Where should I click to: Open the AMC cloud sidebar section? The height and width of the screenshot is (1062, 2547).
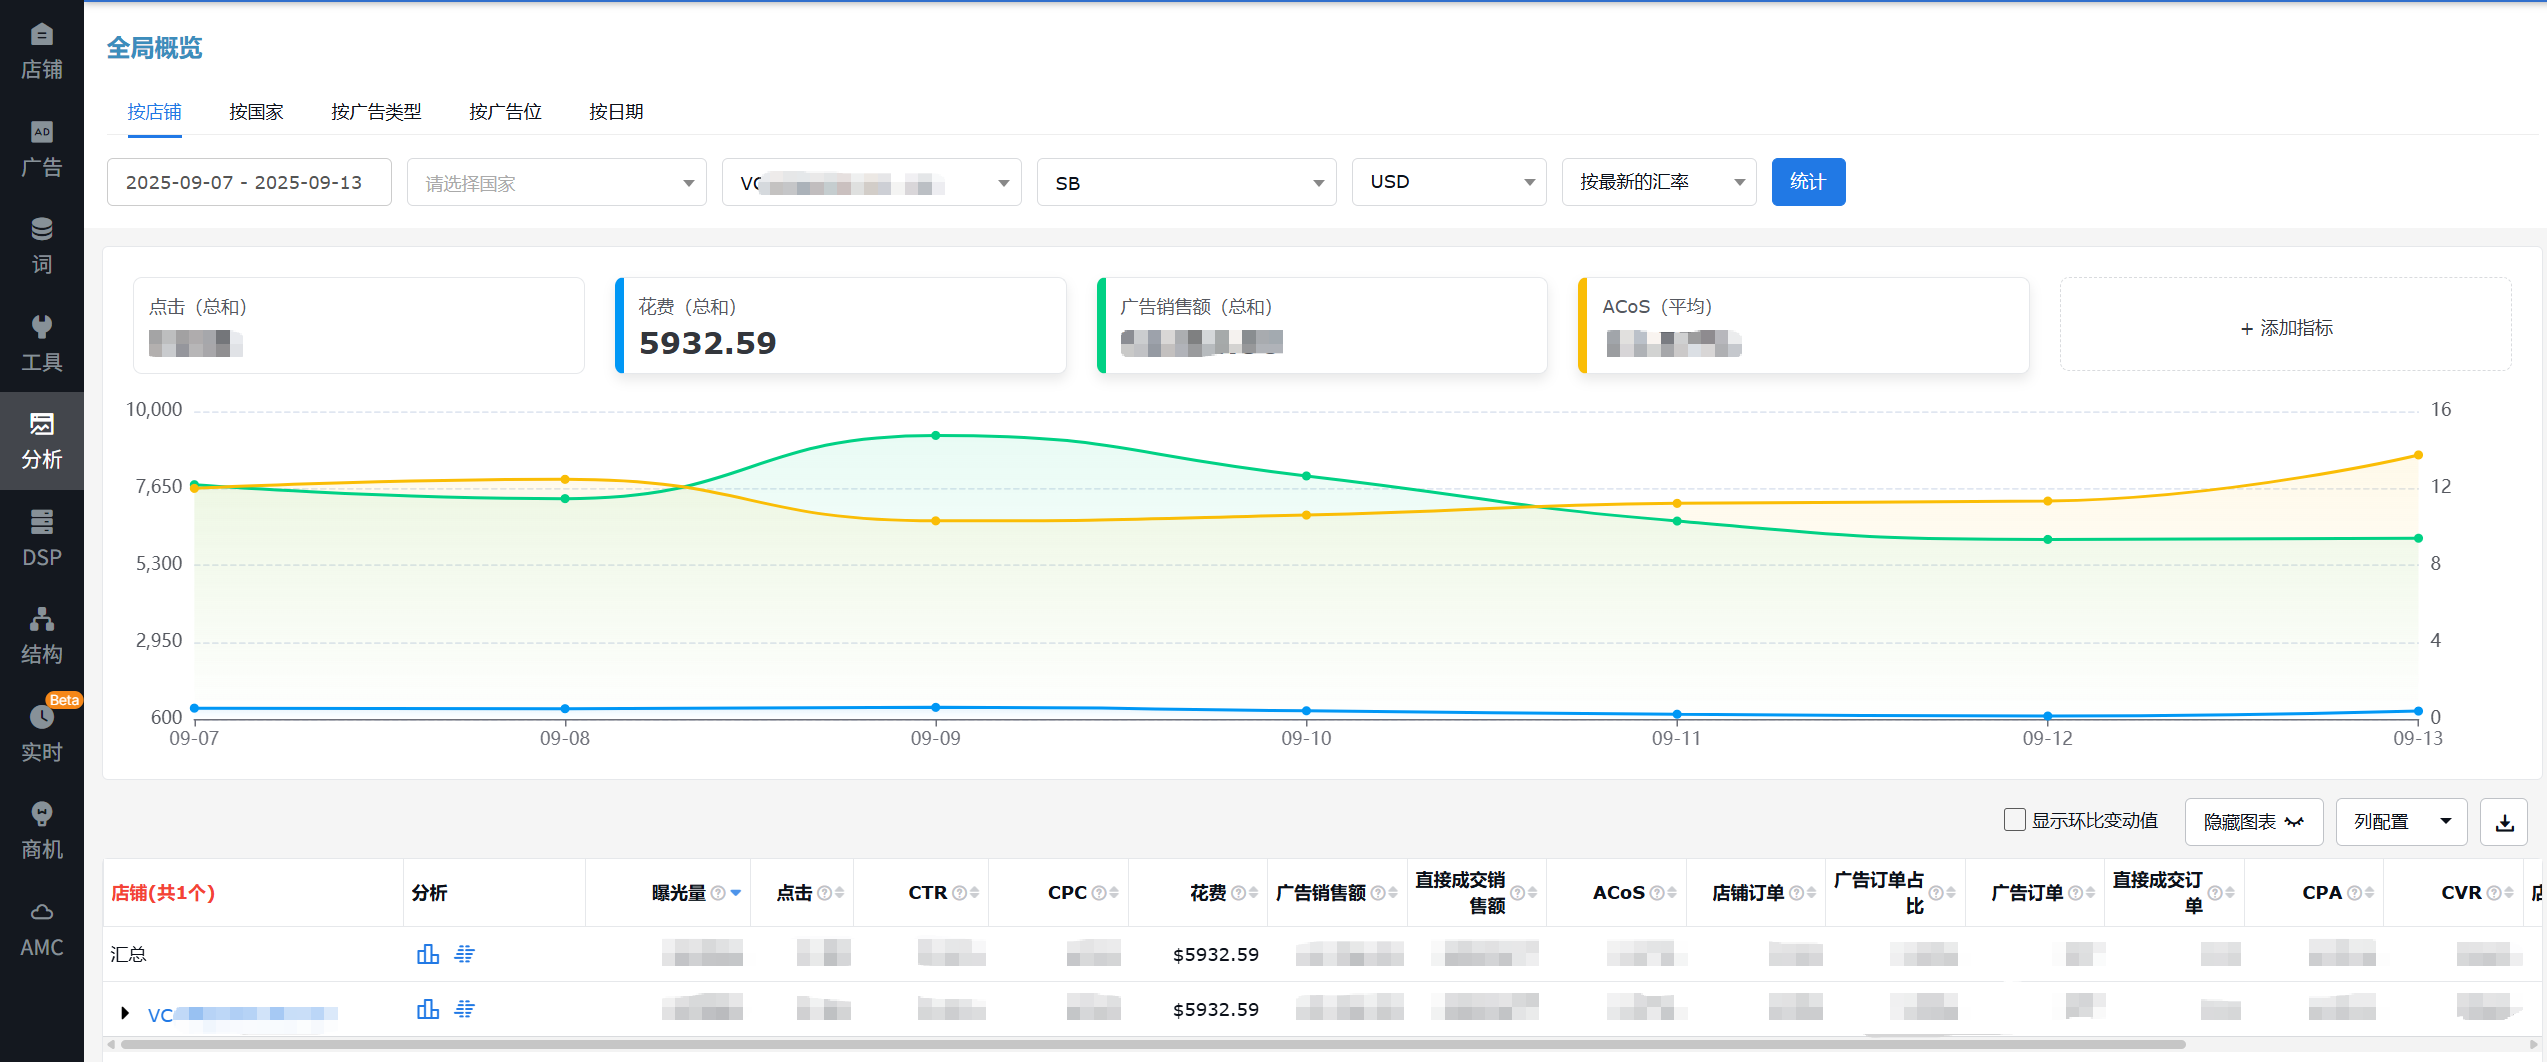(41, 929)
